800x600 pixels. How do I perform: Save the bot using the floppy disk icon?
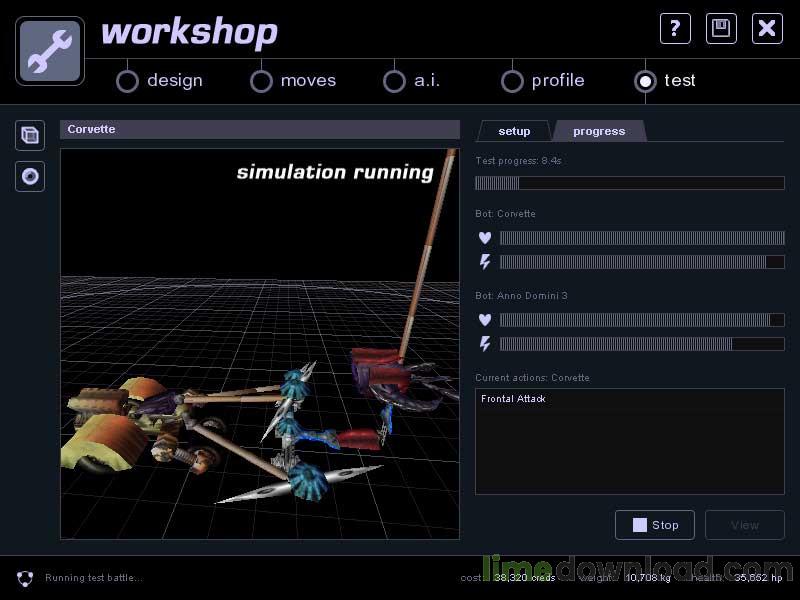(x=721, y=28)
